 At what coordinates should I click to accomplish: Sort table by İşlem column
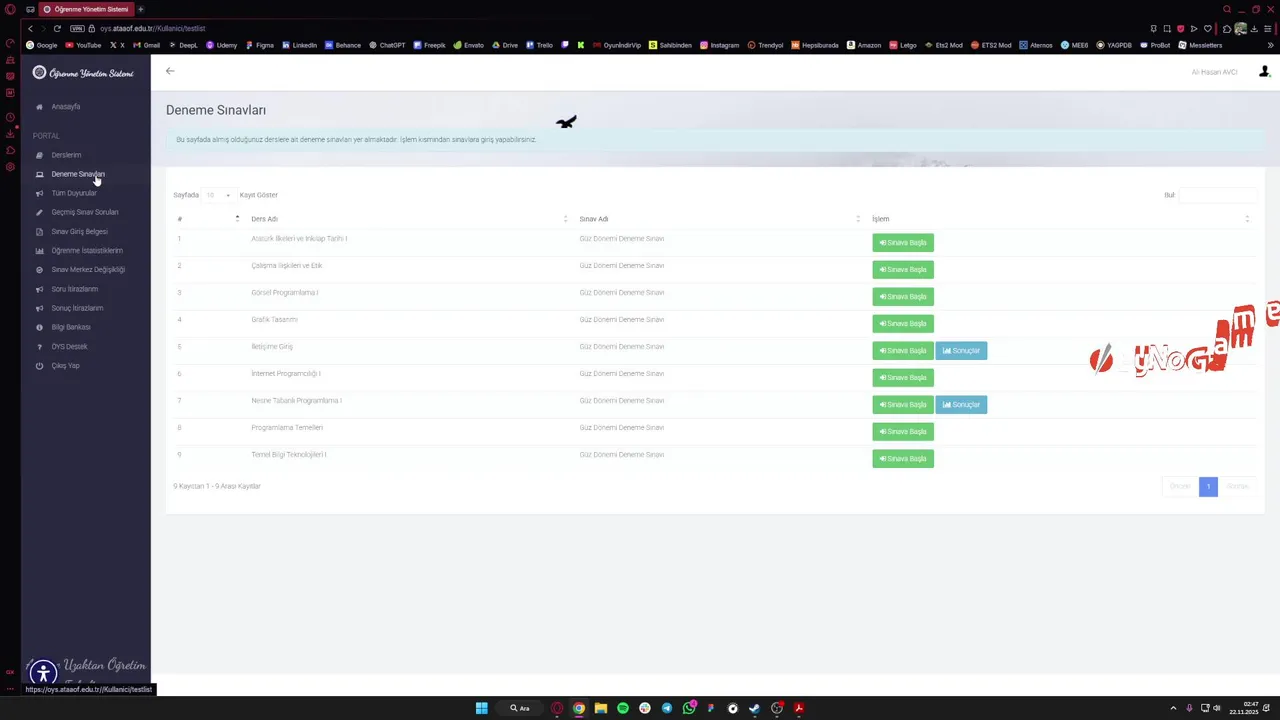coord(1060,219)
